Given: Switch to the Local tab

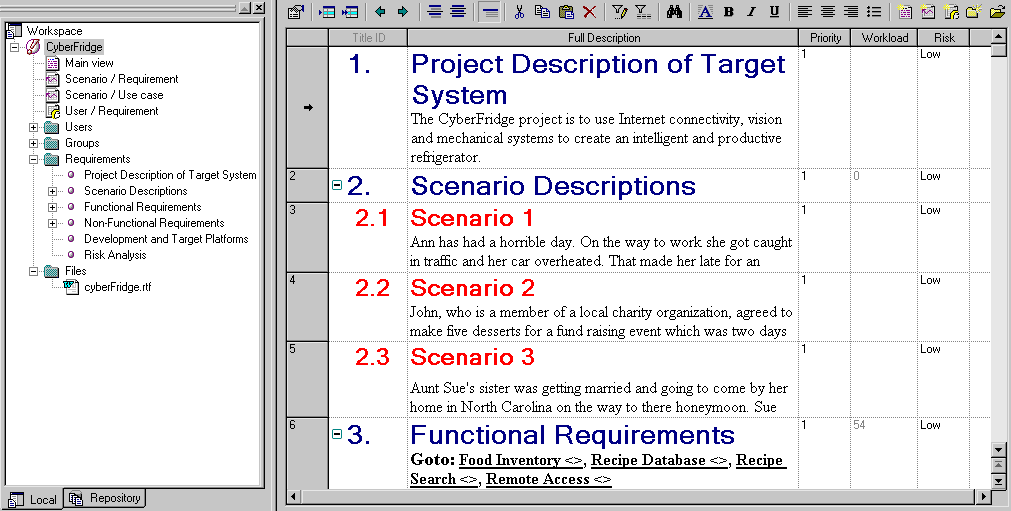Looking at the screenshot, I should [x=34, y=499].
